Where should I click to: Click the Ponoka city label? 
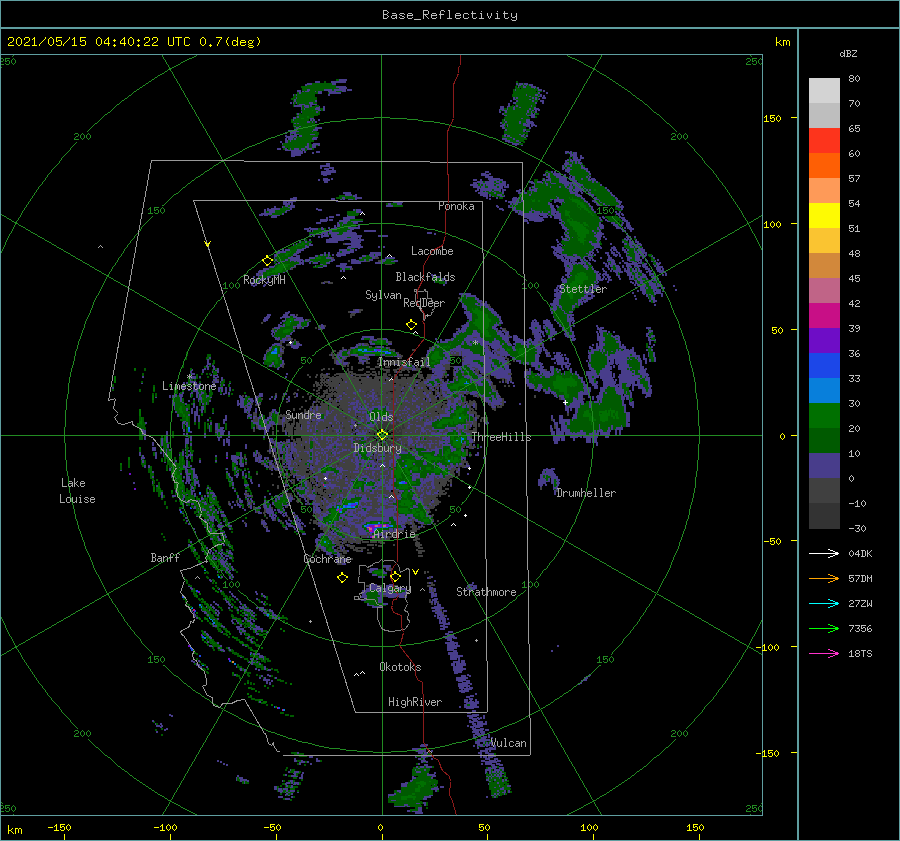tap(456, 206)
